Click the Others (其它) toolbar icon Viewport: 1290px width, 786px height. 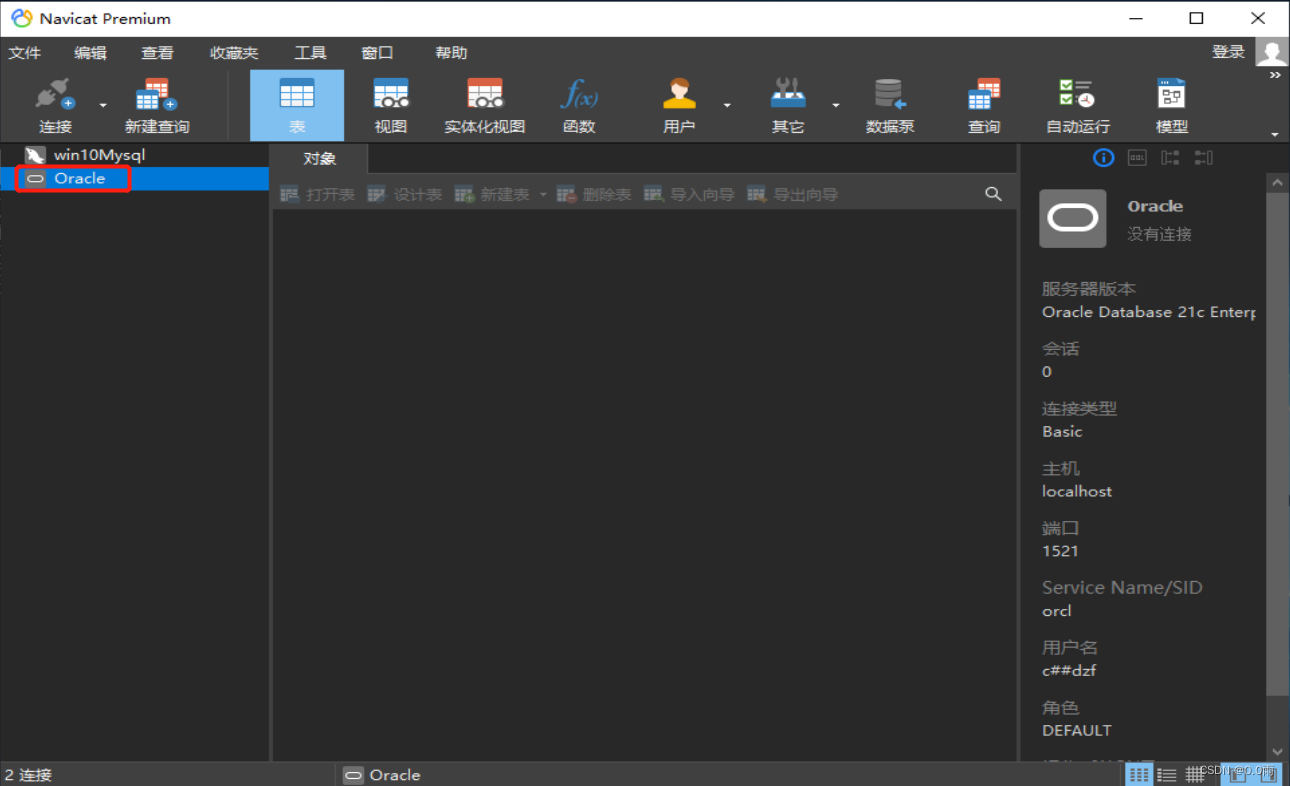tap(788, 105)
